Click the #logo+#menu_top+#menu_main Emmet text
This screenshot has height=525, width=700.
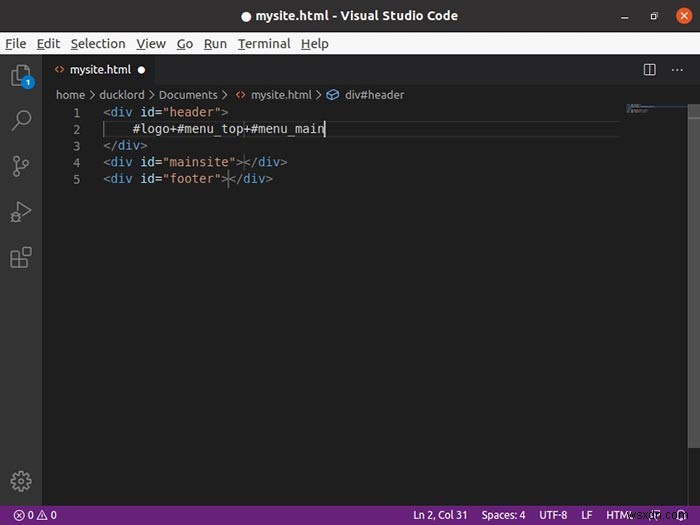229,129
